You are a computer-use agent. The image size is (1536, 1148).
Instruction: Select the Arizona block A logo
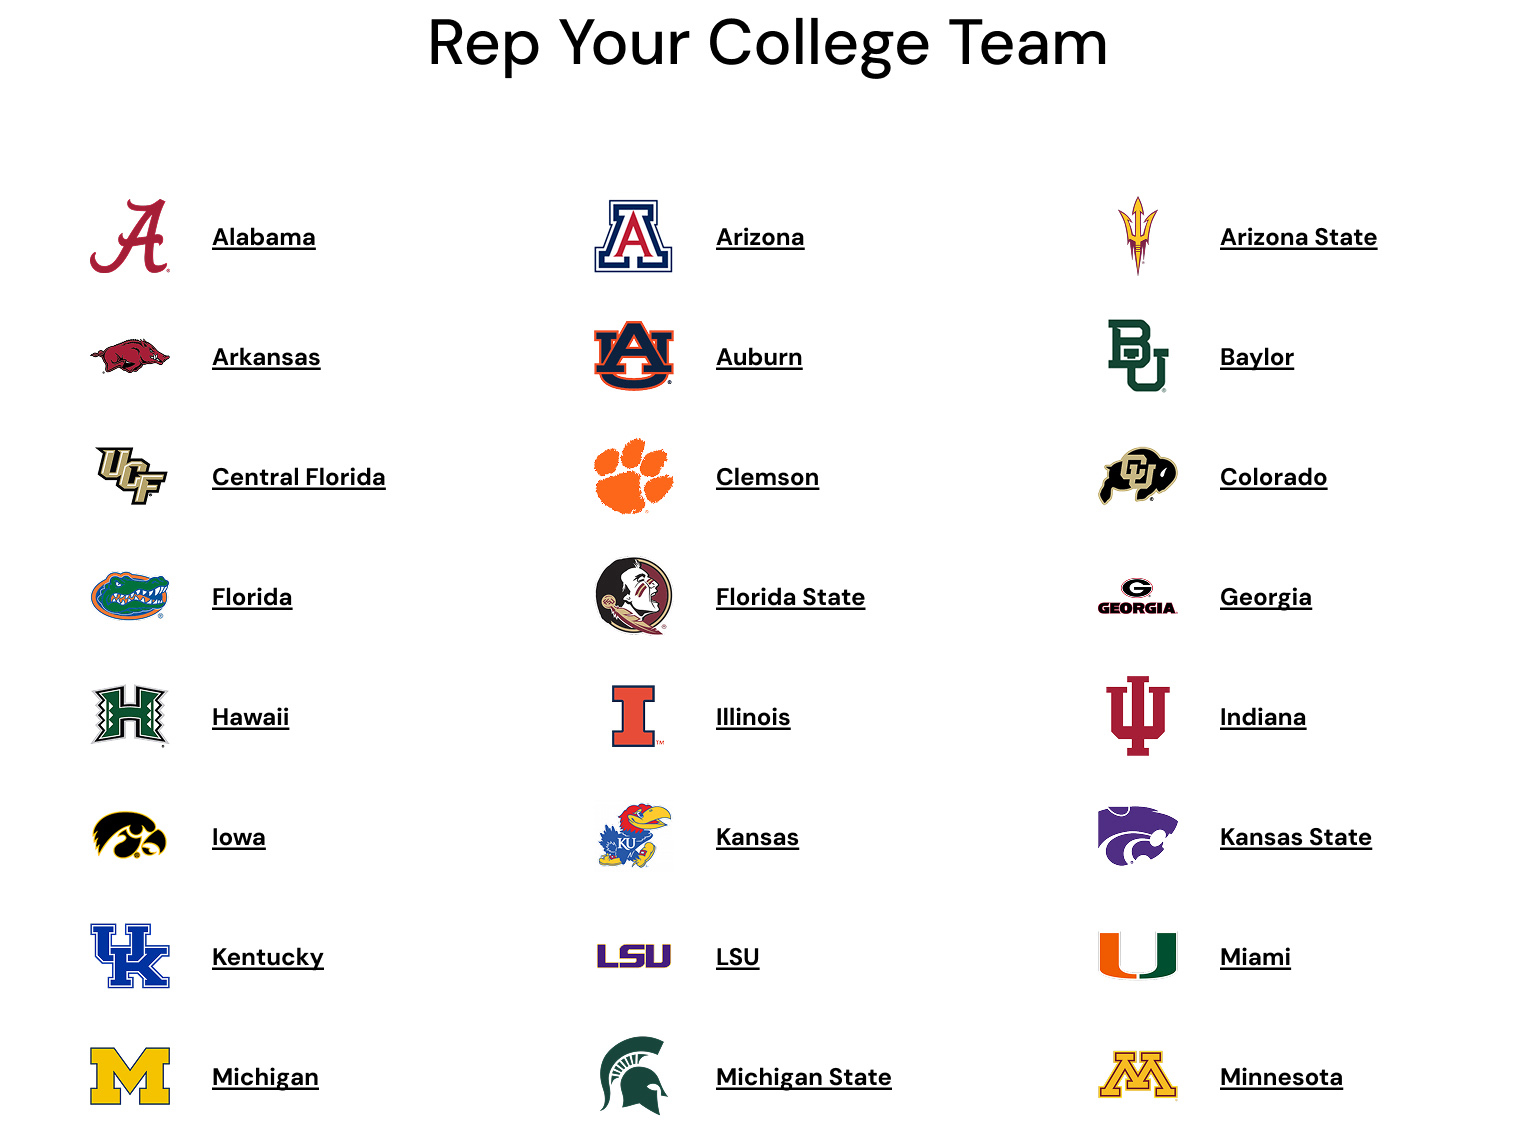coord(634,237)
